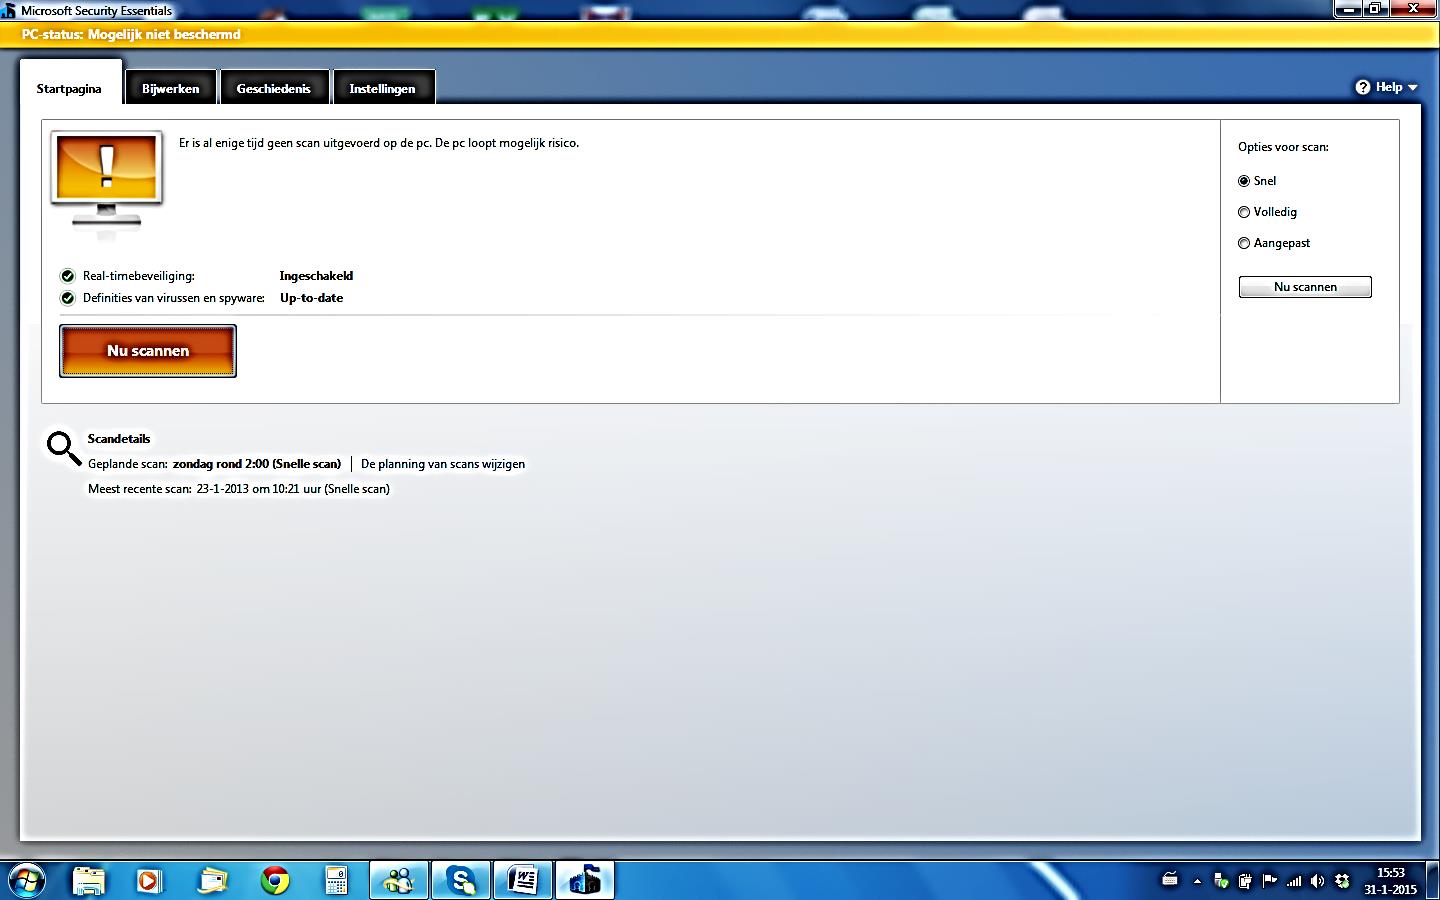
Task: Click the network signal bars icon
Action: click(x=1294, y=881)
